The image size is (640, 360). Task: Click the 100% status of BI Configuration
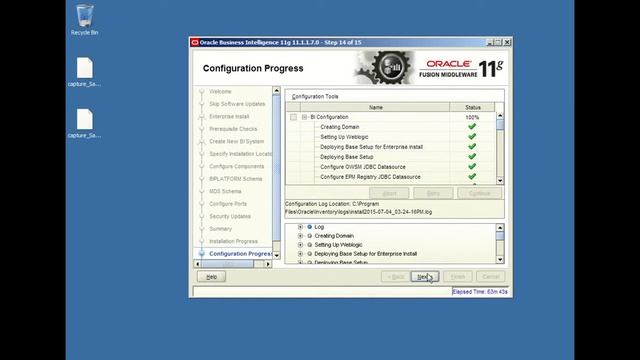click(472, 117)
